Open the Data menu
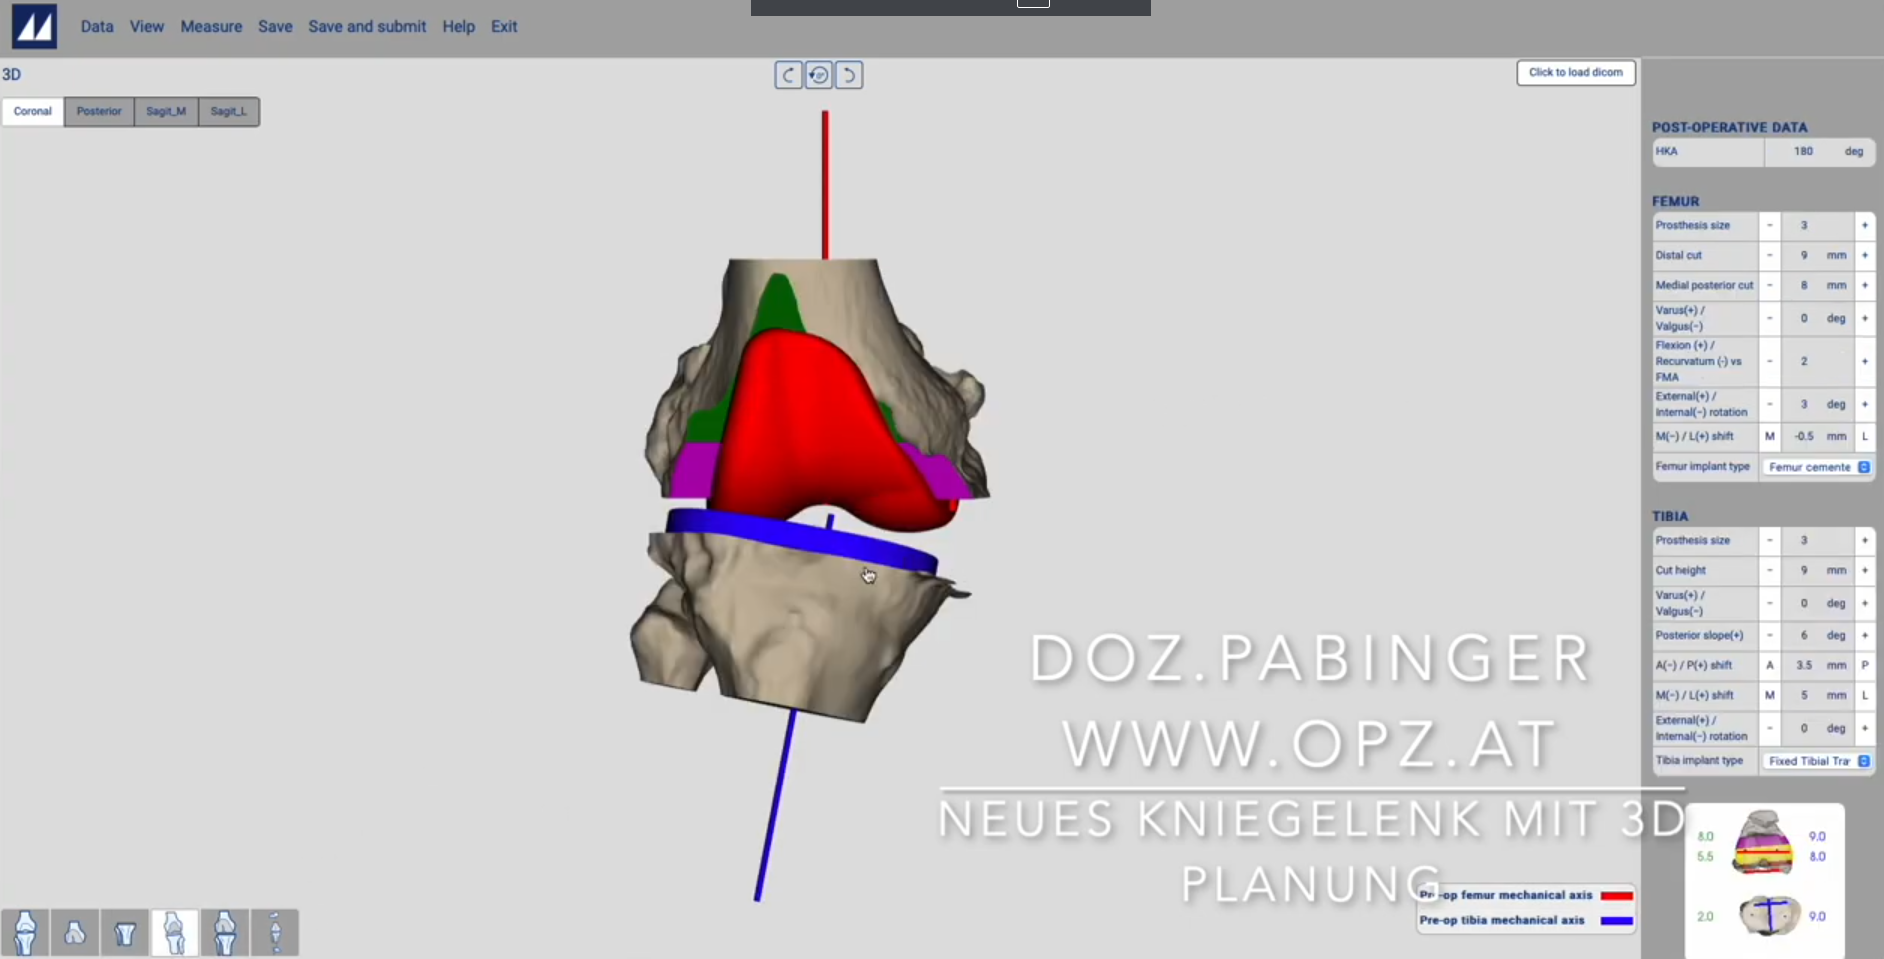This screenshot has height=959, width=1884. tap(97, 27)
